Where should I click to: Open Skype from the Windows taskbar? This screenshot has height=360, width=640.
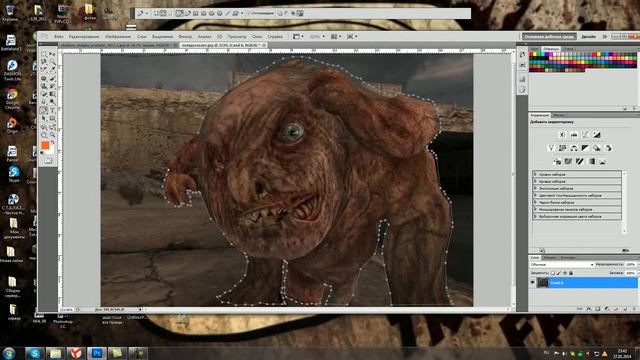(35, 353)
